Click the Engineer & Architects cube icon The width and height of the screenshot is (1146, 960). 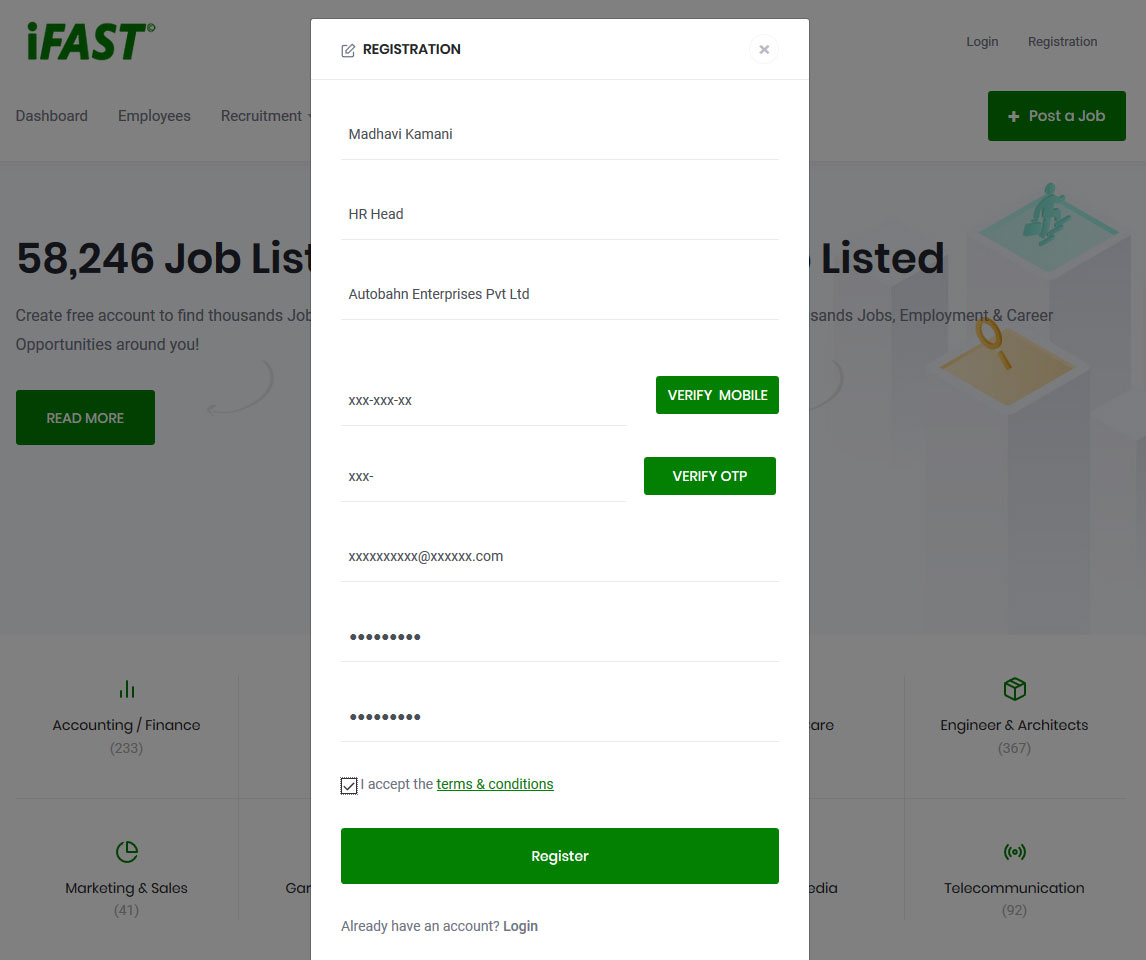pos(1014,688)
